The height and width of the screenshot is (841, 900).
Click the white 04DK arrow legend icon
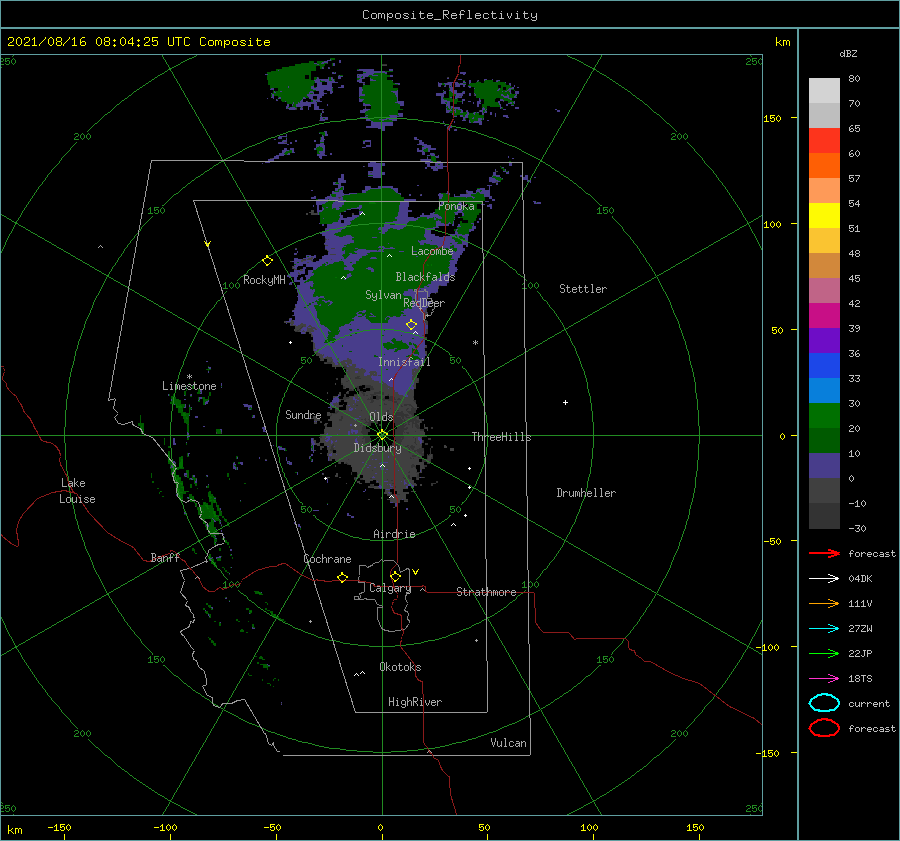point(824,579)
